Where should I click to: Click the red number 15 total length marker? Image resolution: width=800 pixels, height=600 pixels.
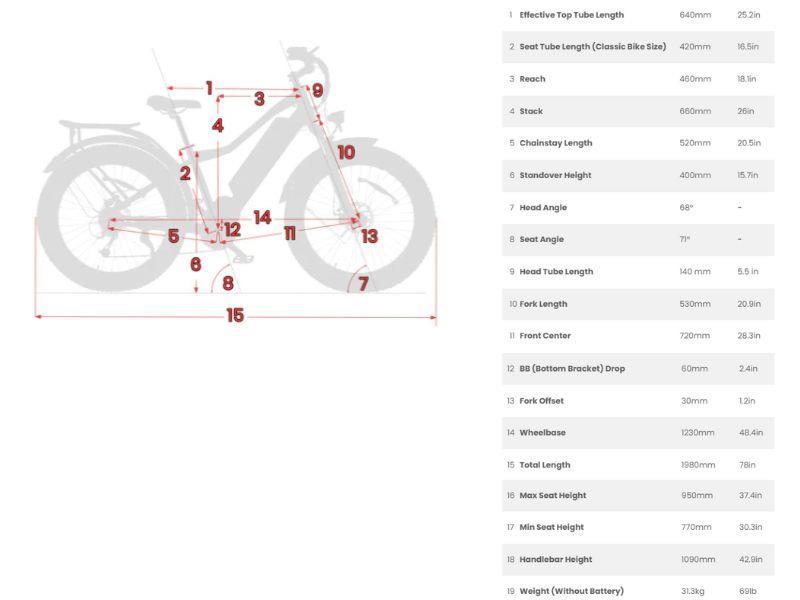[x=235, y=315]
